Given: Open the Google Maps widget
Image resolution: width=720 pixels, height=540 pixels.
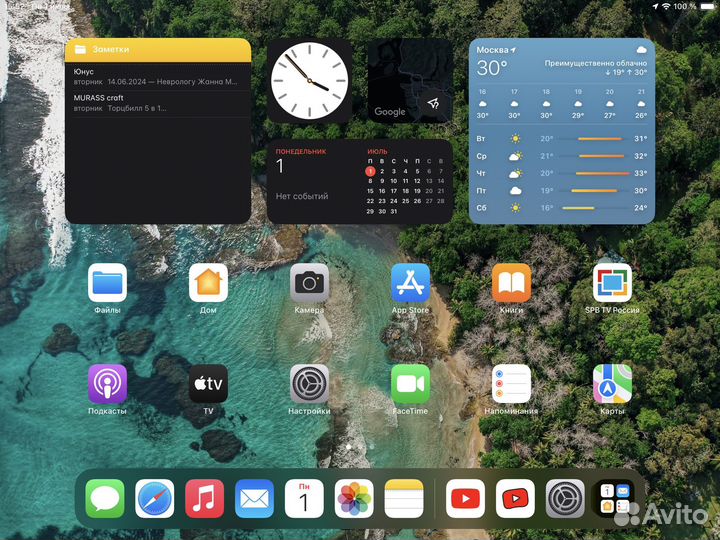Looking at the screenshot, I should coord(410,80).
